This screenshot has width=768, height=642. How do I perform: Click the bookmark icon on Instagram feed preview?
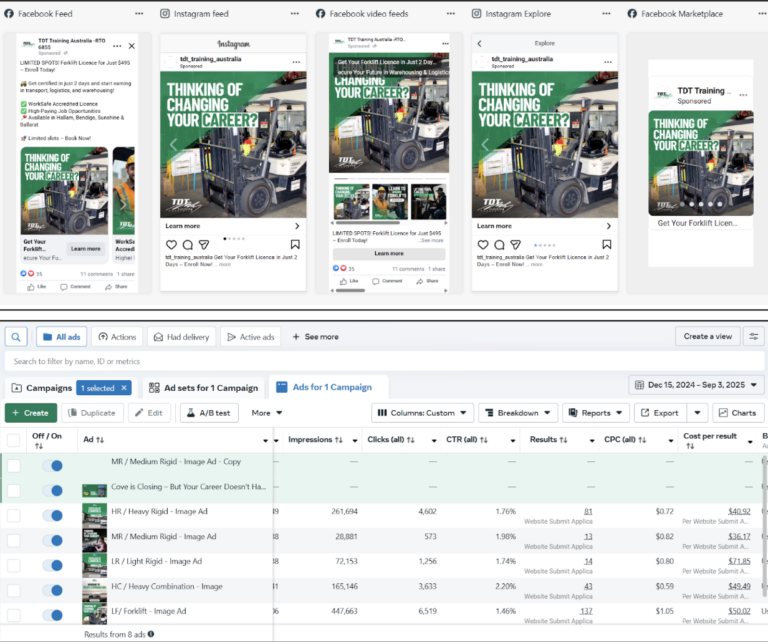[x=295, y=244]
